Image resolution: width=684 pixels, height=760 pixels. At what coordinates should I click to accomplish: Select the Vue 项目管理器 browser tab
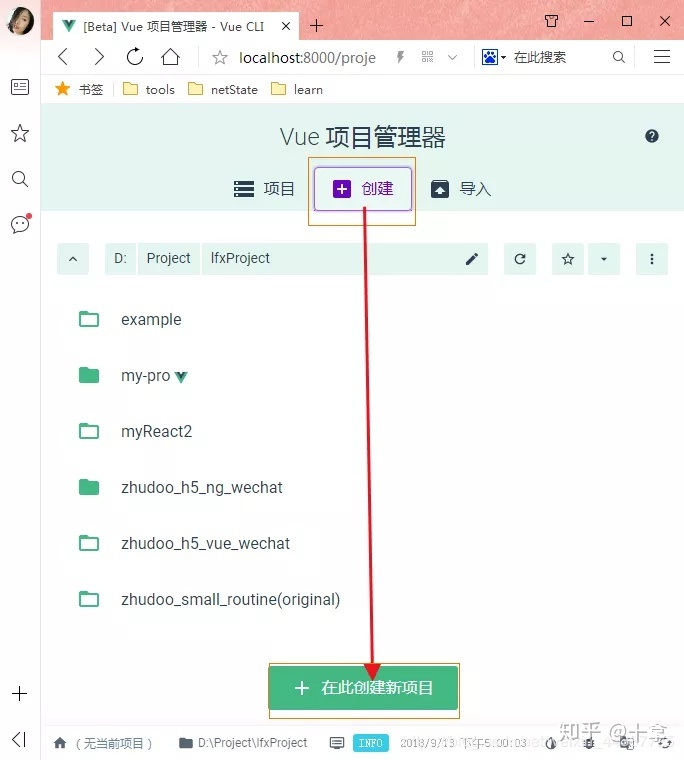click(173, 26)
